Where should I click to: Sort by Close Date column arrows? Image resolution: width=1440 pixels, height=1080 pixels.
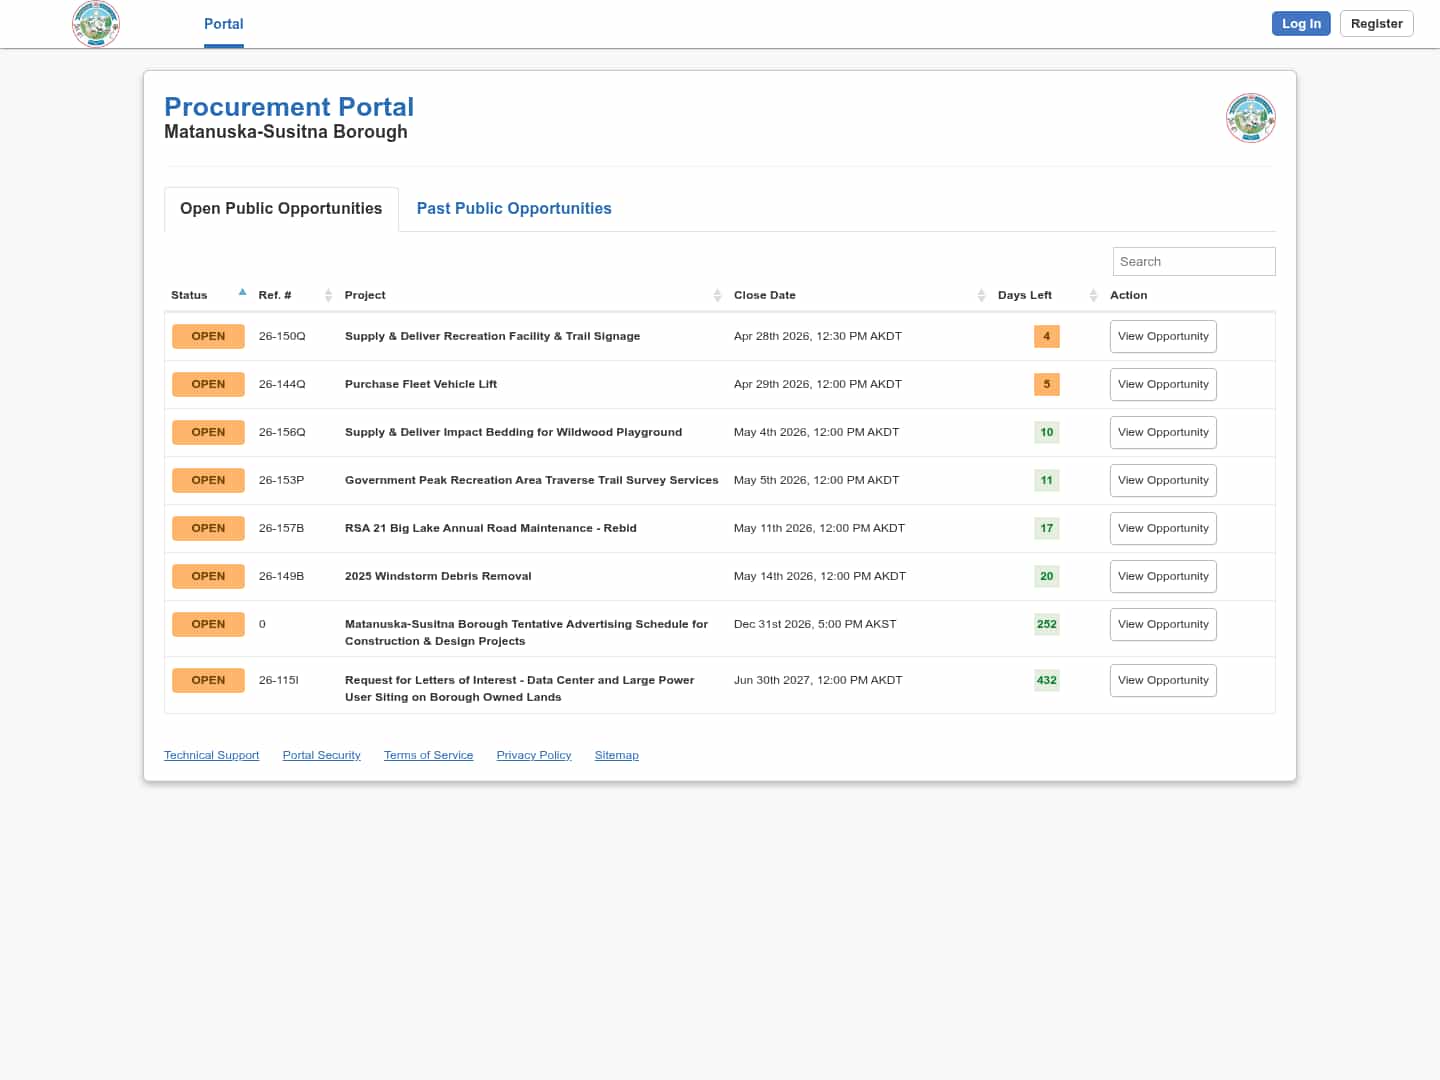[x=981, y=295]
